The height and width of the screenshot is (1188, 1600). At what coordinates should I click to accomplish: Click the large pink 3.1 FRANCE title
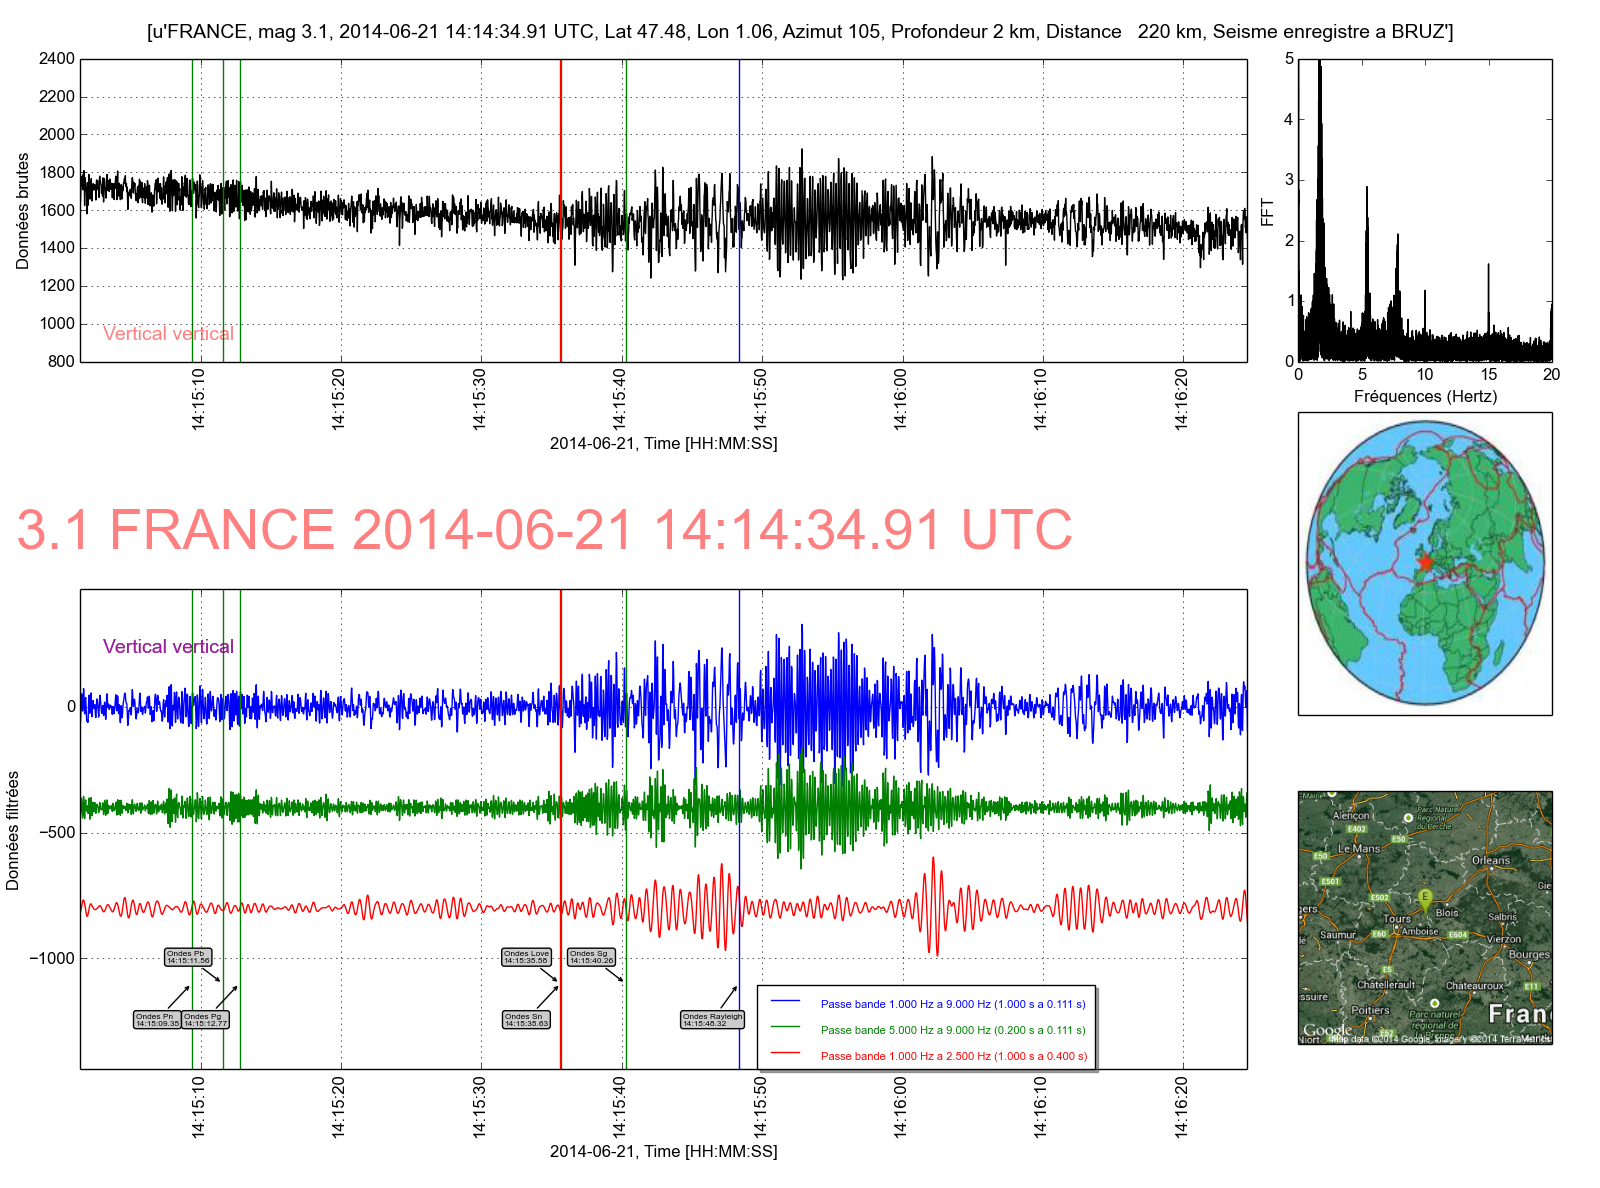[x=544, y=530]
